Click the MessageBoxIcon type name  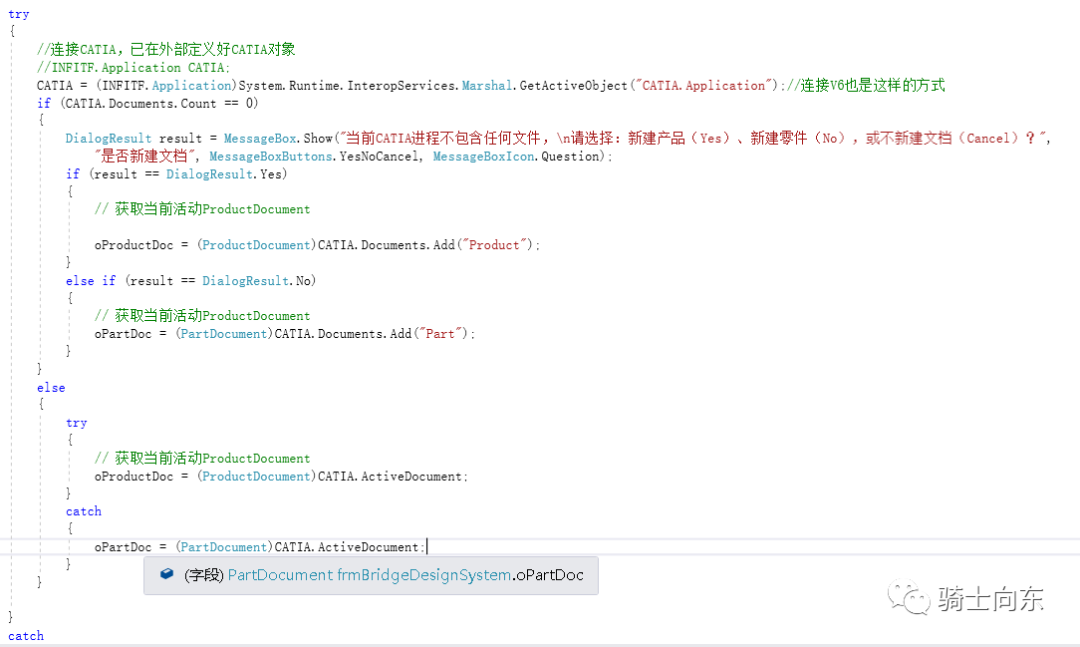point(484,156)
